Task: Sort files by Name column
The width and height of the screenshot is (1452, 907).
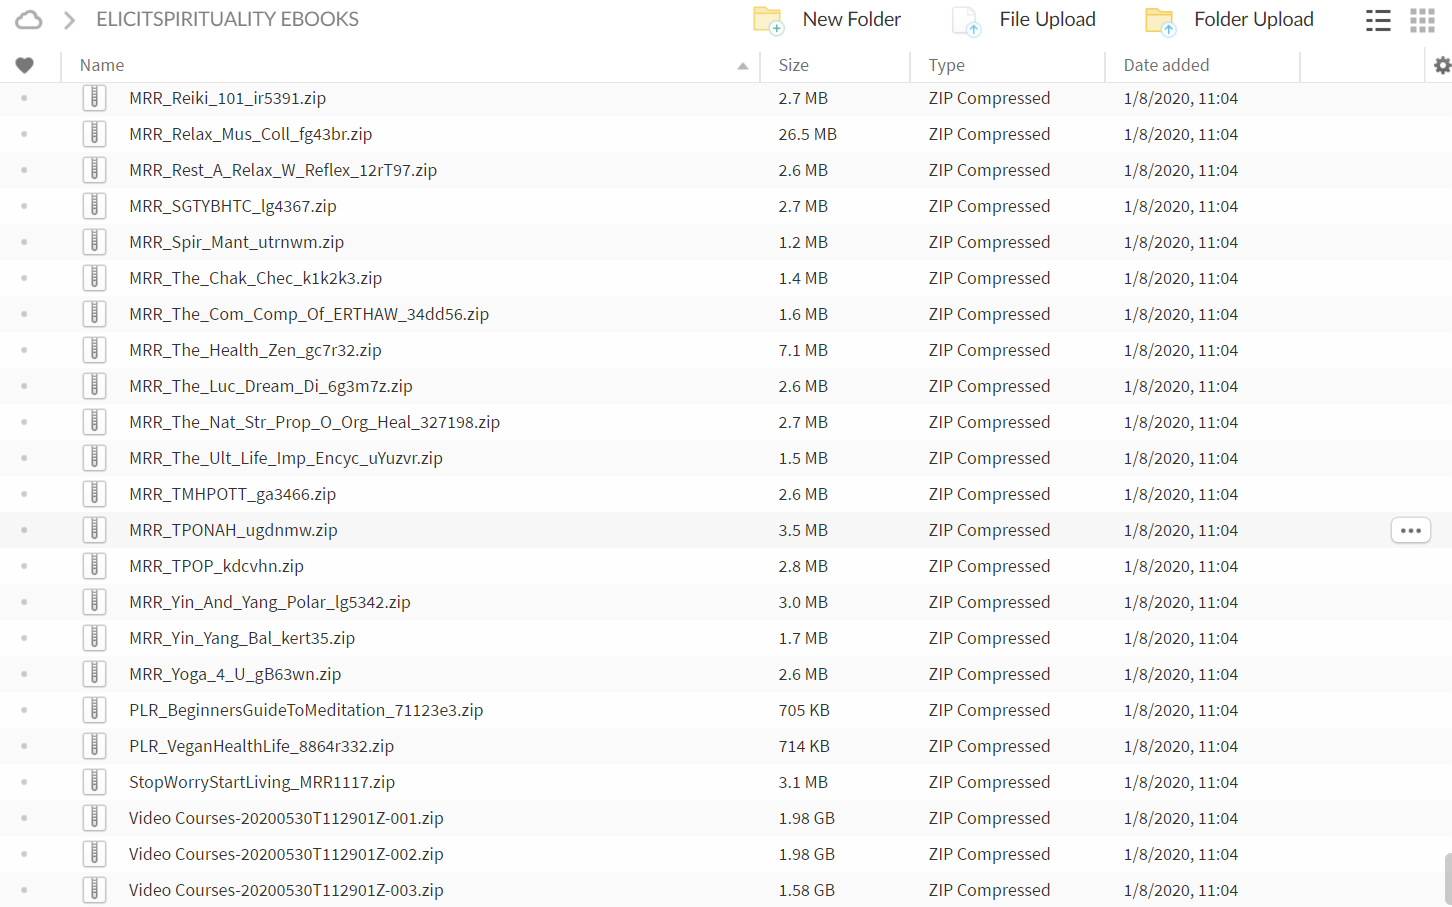Action: point(102,65)
